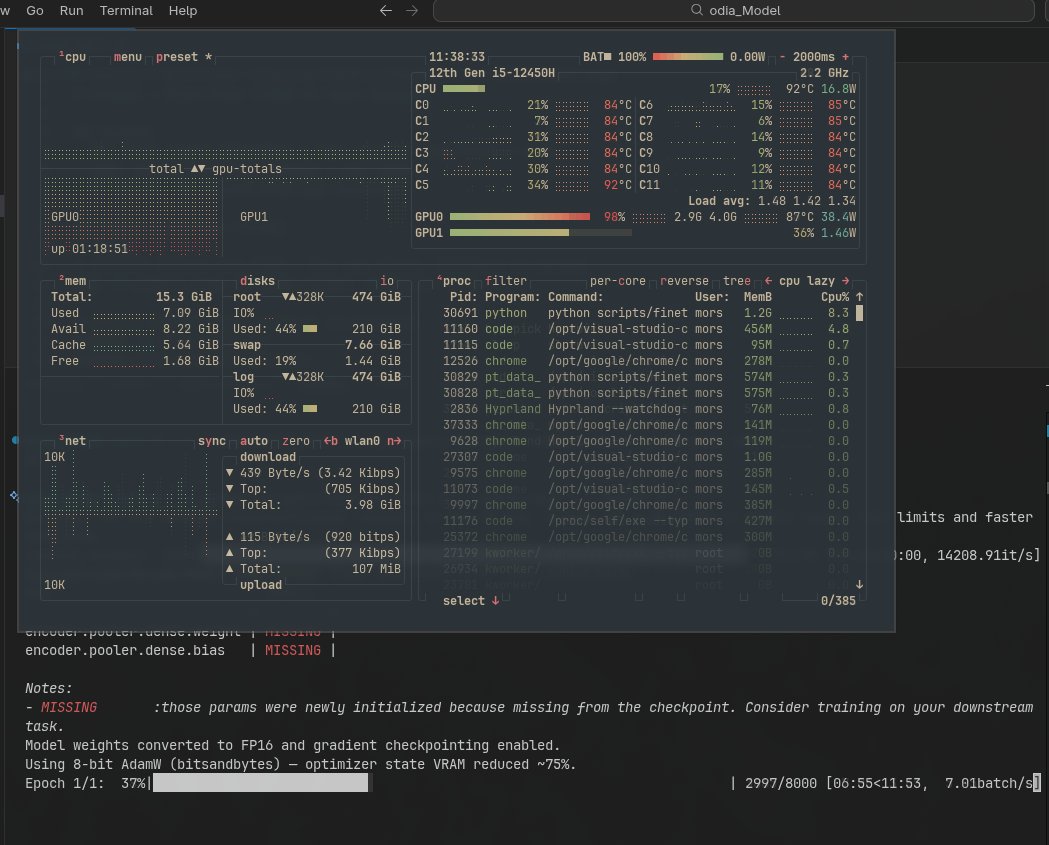Click the root disk used bar

click(310, 328)
